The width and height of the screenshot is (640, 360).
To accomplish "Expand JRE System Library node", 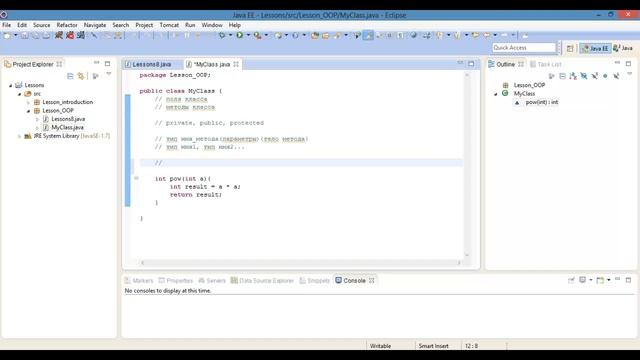I will pos(19,136).
